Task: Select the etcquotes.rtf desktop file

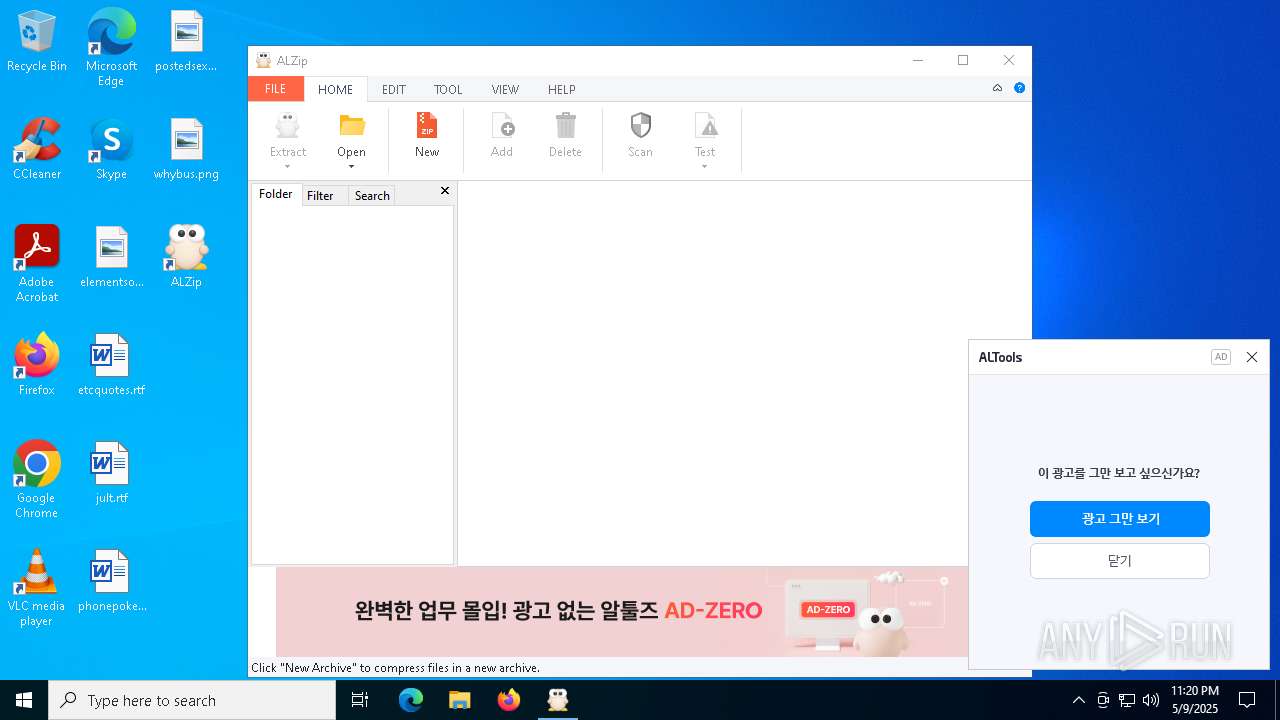Action: 111,365
